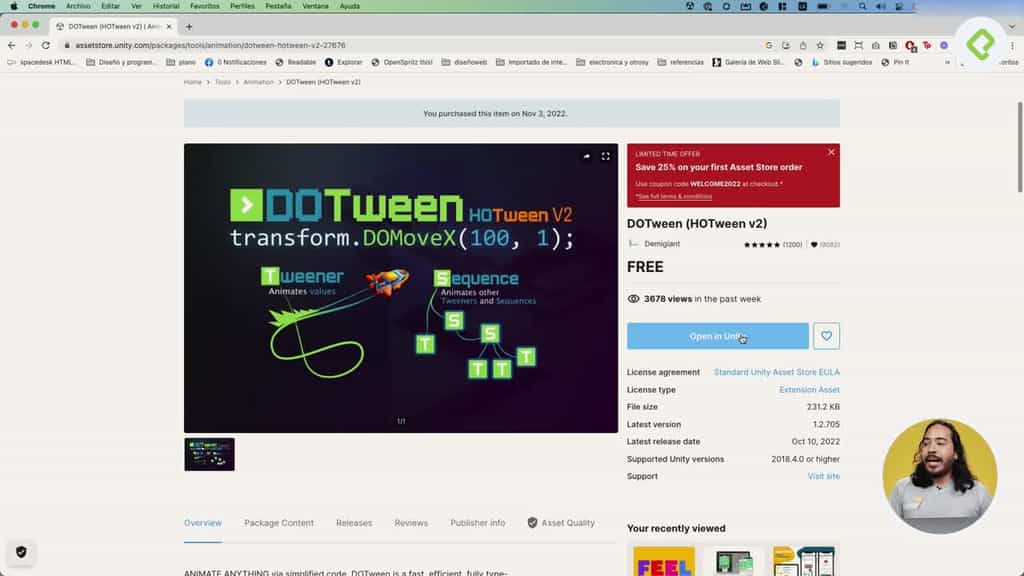Open the plano bookmarks folder
The image size is (1024, 576).
point(181,62)
